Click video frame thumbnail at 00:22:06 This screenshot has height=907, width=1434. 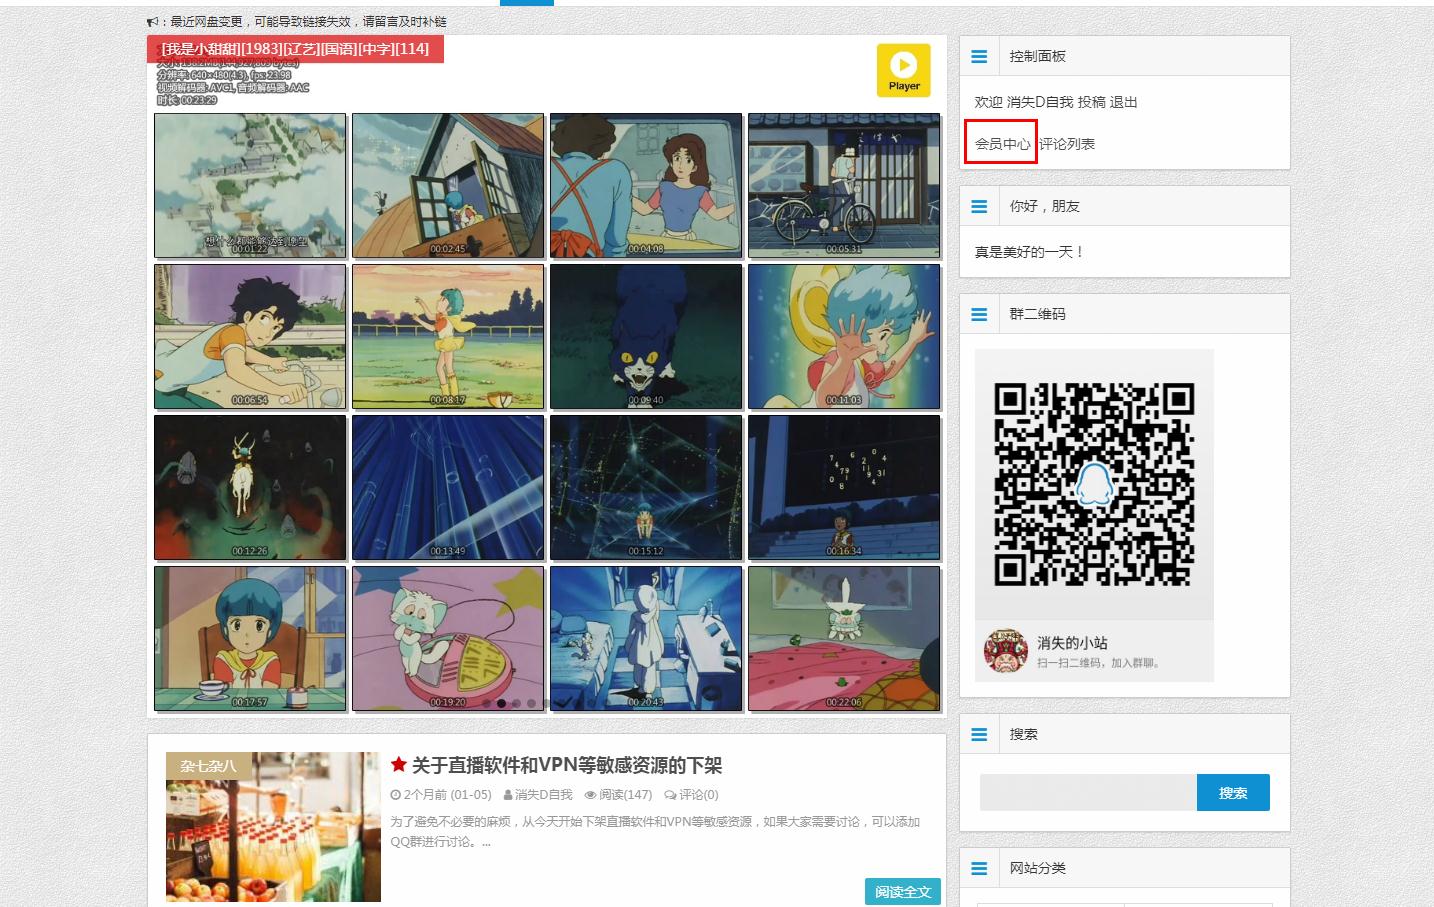point(844,639)
